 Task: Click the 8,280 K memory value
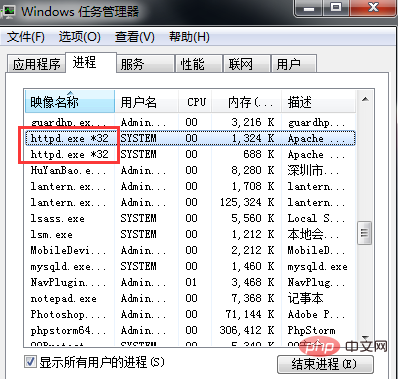point(253,170)
